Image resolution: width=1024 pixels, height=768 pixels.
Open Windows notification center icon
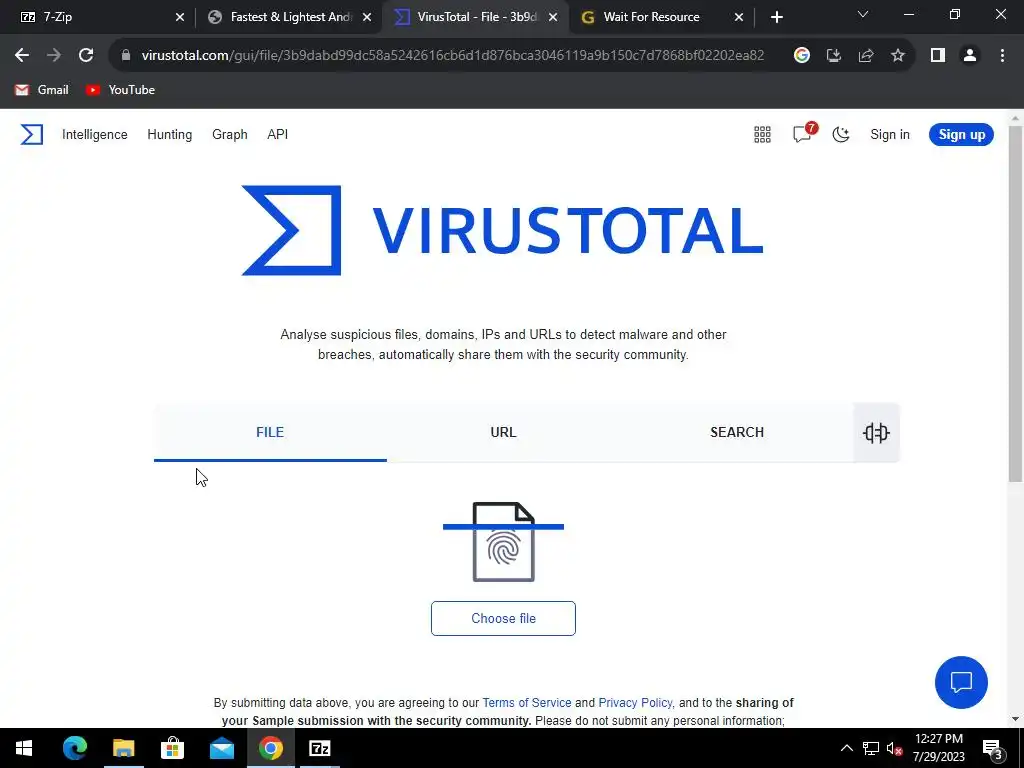click(993, 748)
